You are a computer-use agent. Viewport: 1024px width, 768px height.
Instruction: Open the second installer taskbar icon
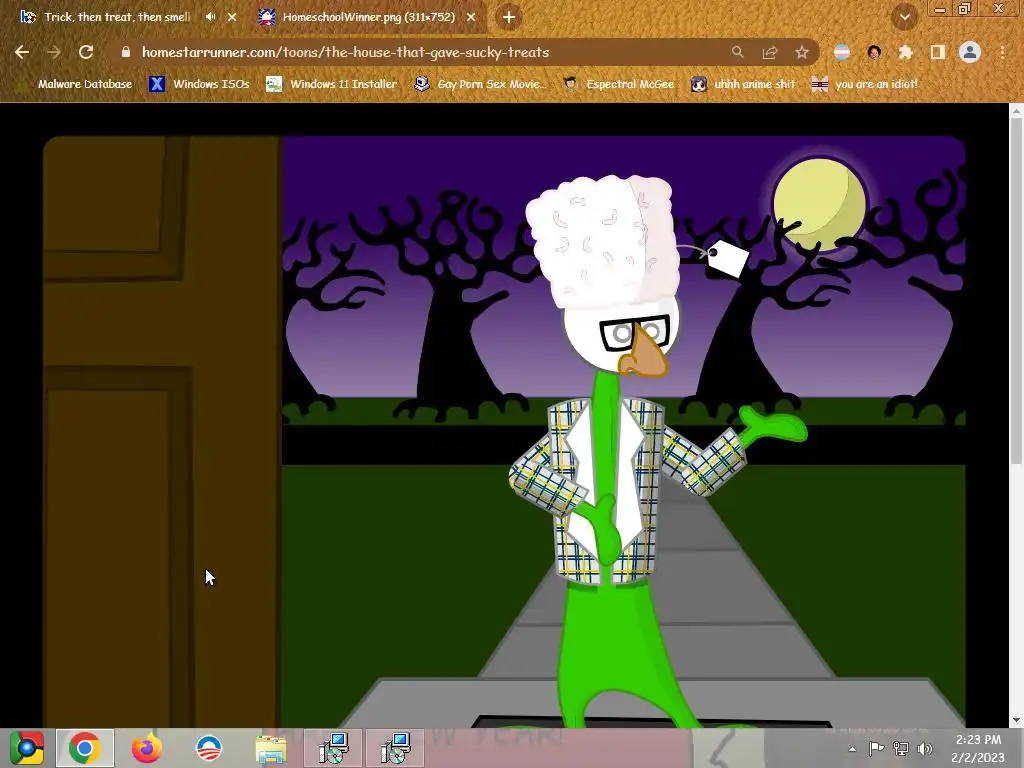point(394,748)
